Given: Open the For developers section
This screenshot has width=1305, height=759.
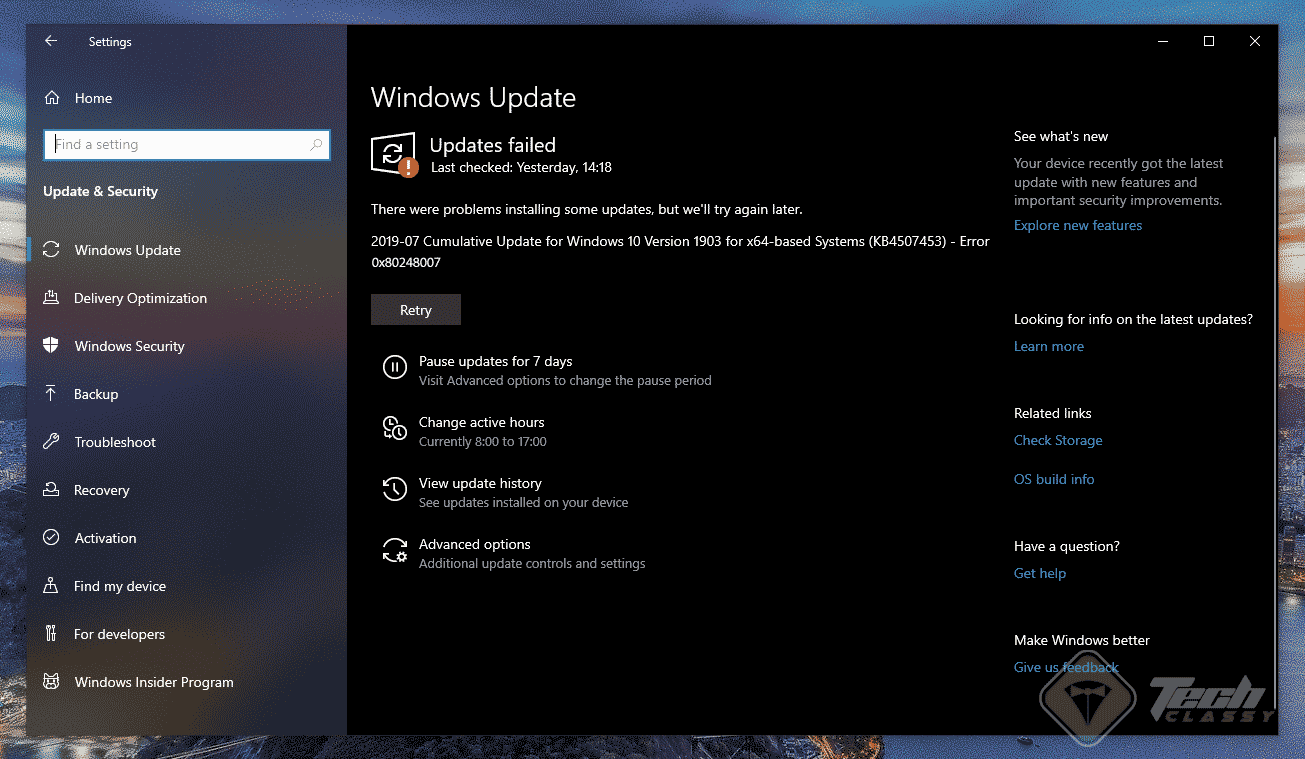Looking at the screenshot, I should coord(120,634).
